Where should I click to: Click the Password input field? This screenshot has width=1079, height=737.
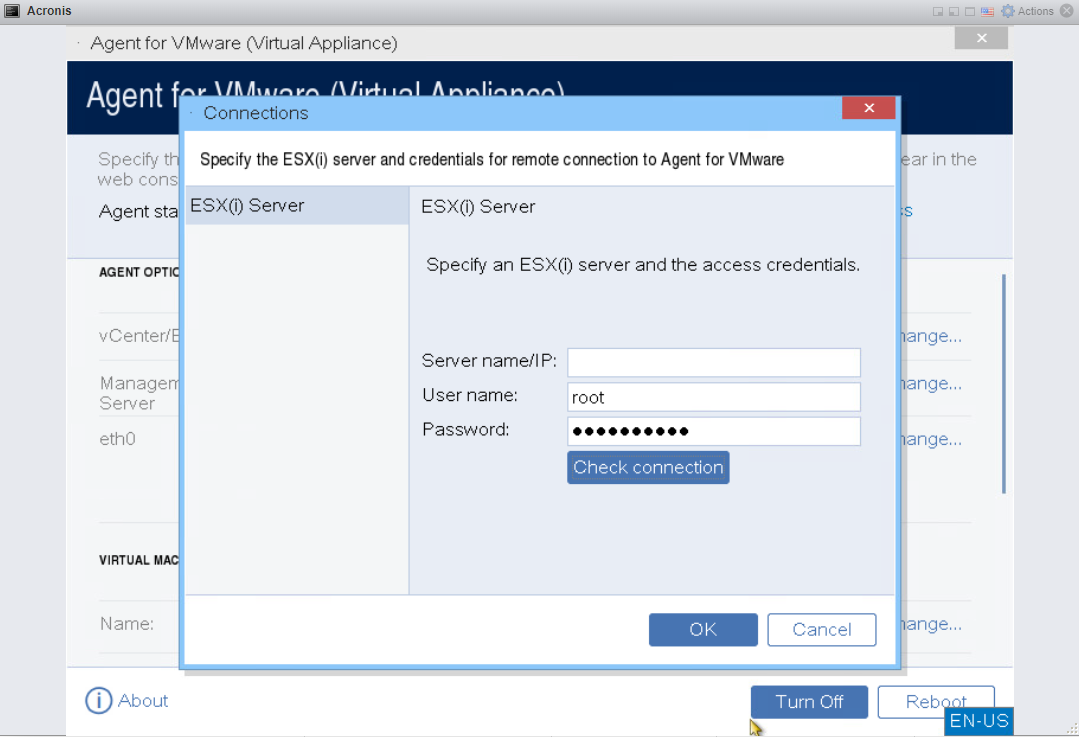click(x=714, y=431)
